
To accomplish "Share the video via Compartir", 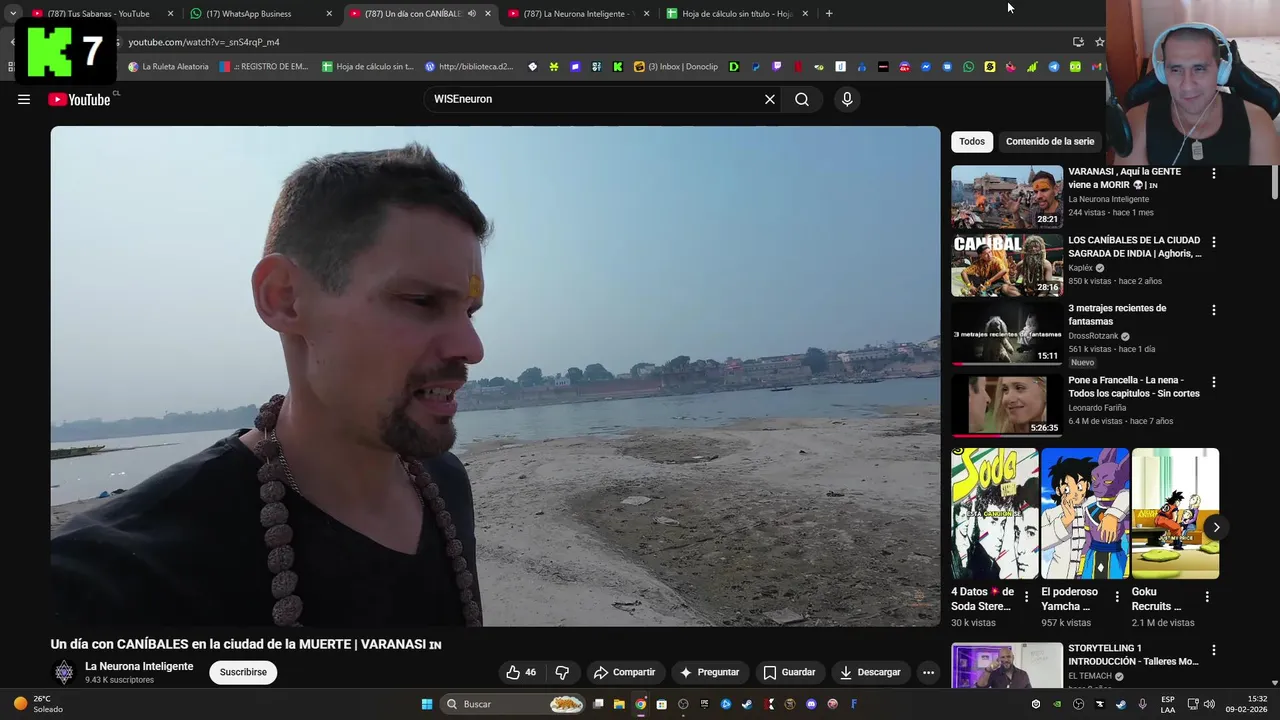I will click(x=624, y=672).
